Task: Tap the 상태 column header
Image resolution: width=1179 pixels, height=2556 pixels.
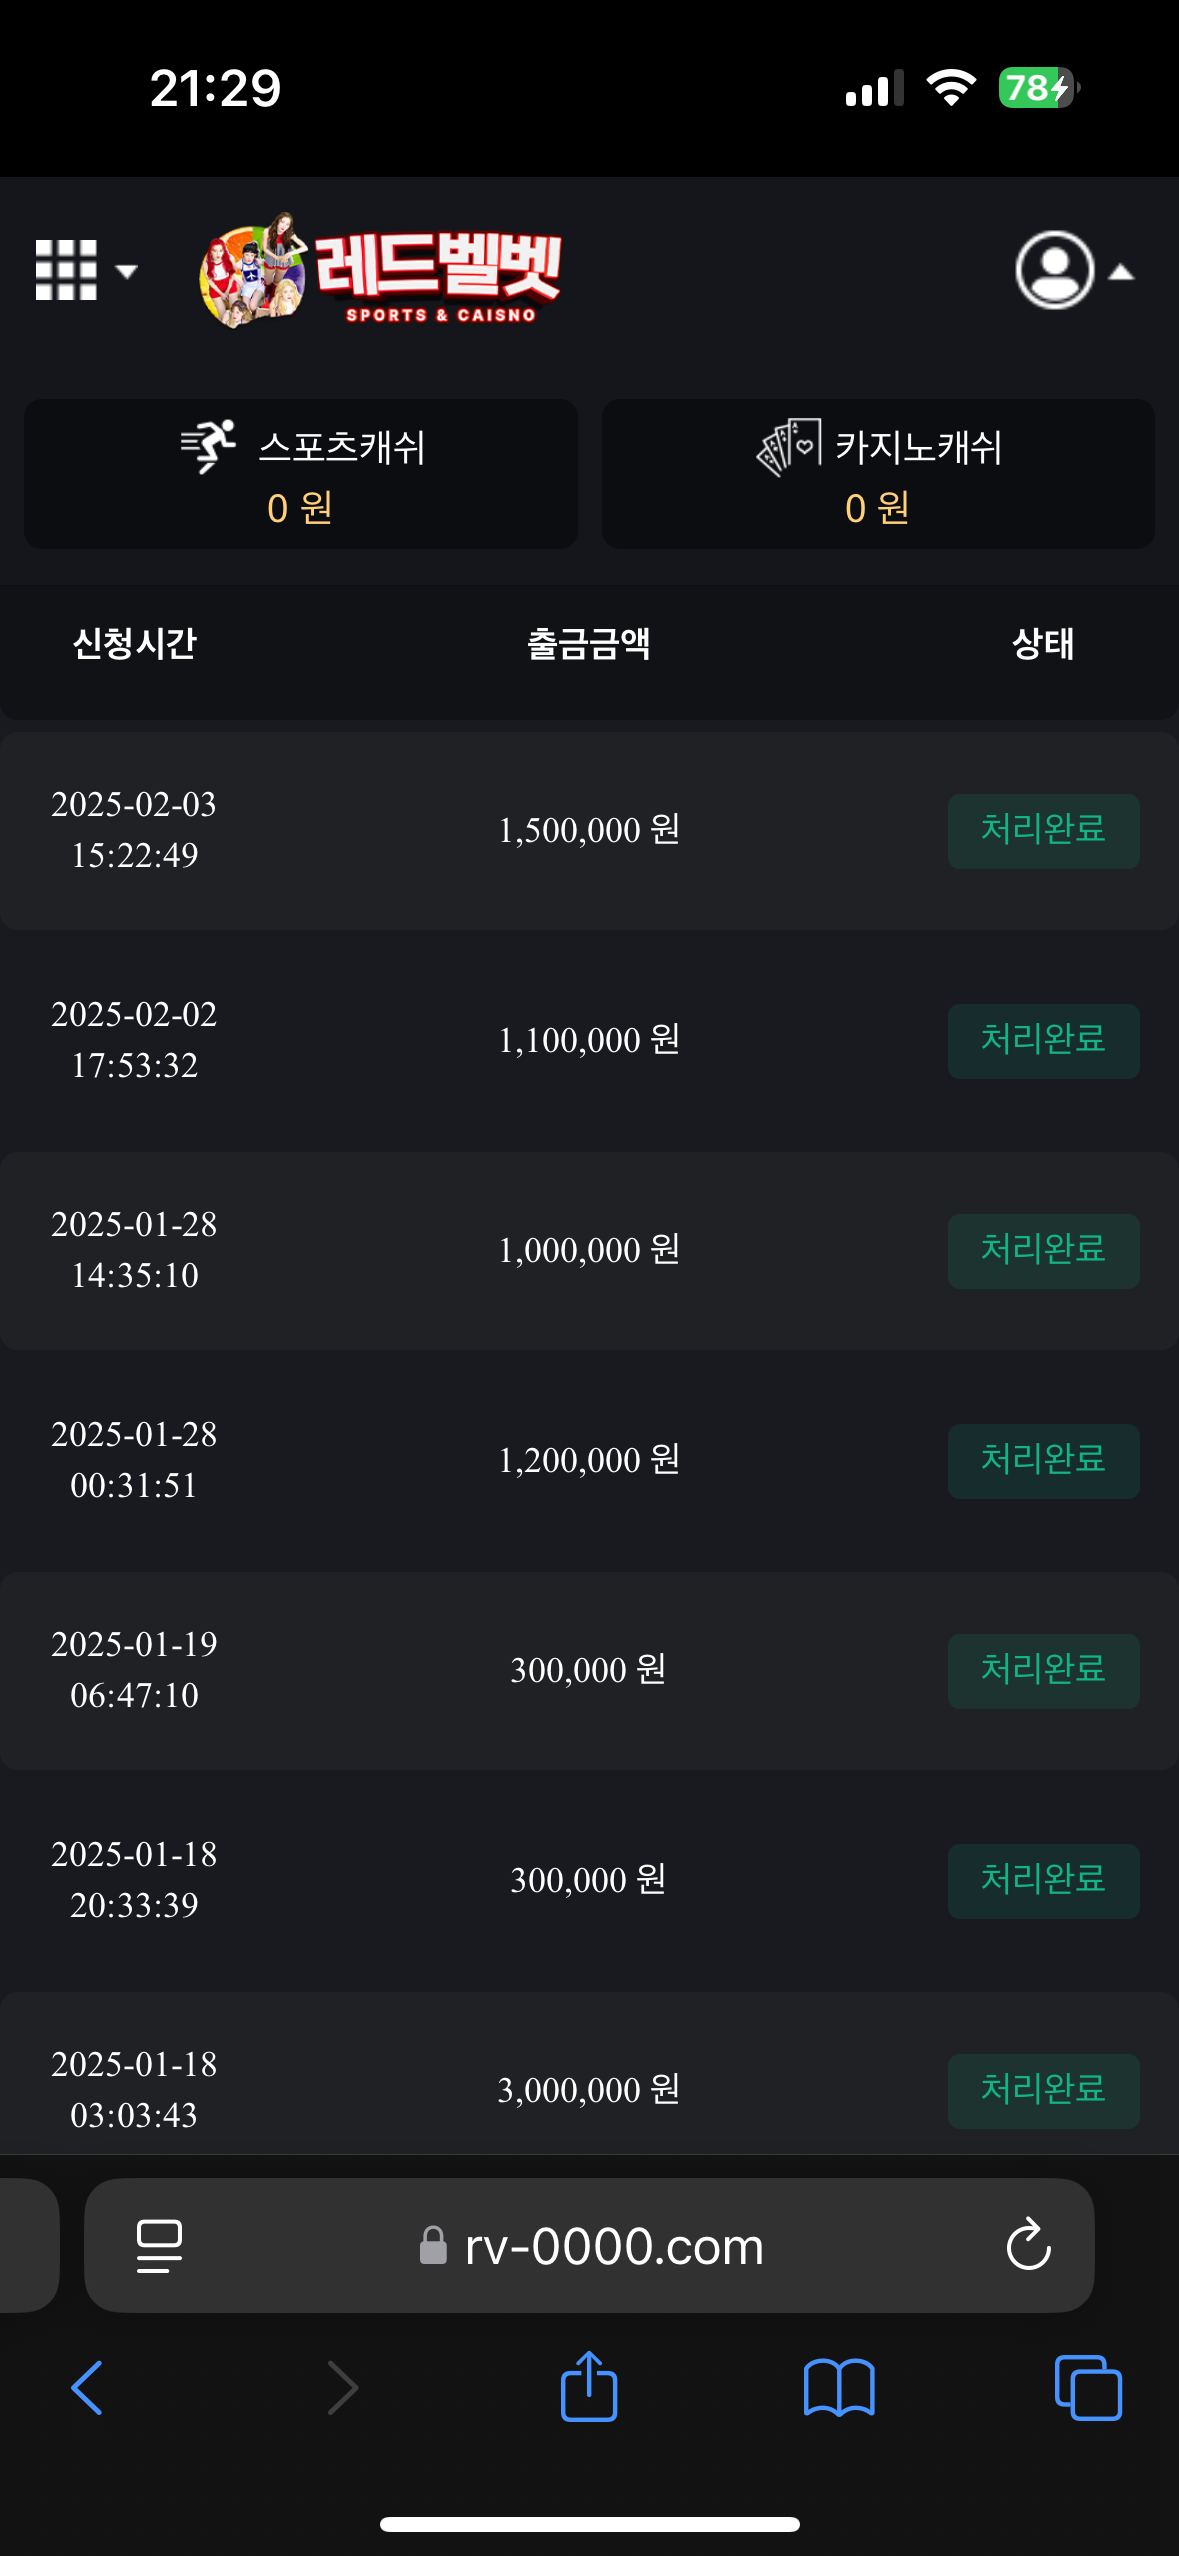Action: (x=1043, y=644)
